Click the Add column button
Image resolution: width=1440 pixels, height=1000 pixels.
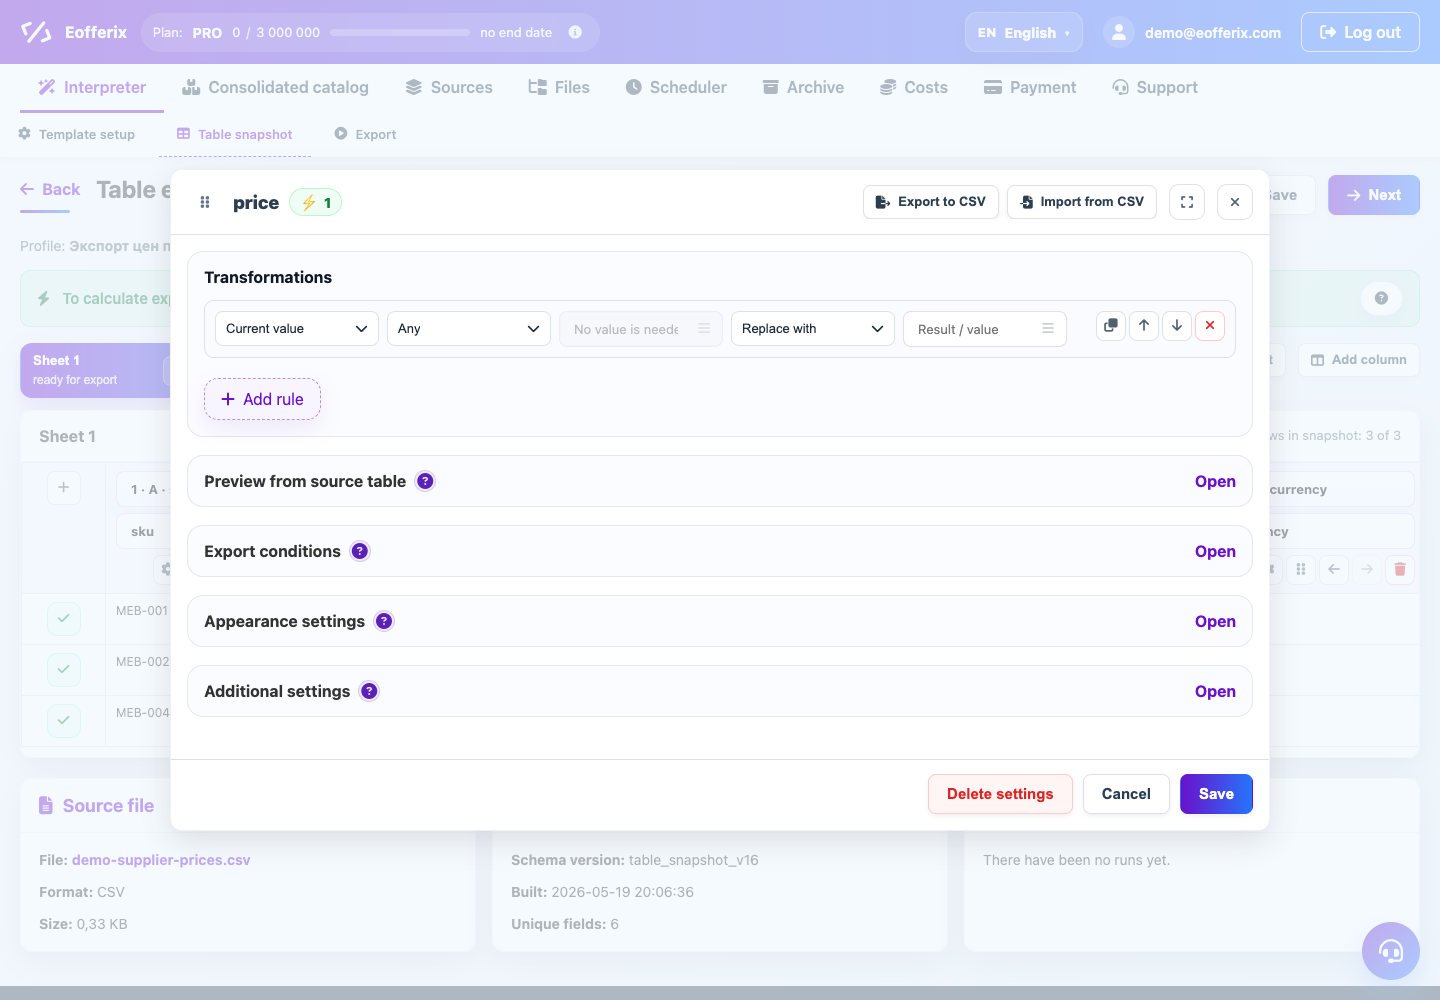point(1359,360)
